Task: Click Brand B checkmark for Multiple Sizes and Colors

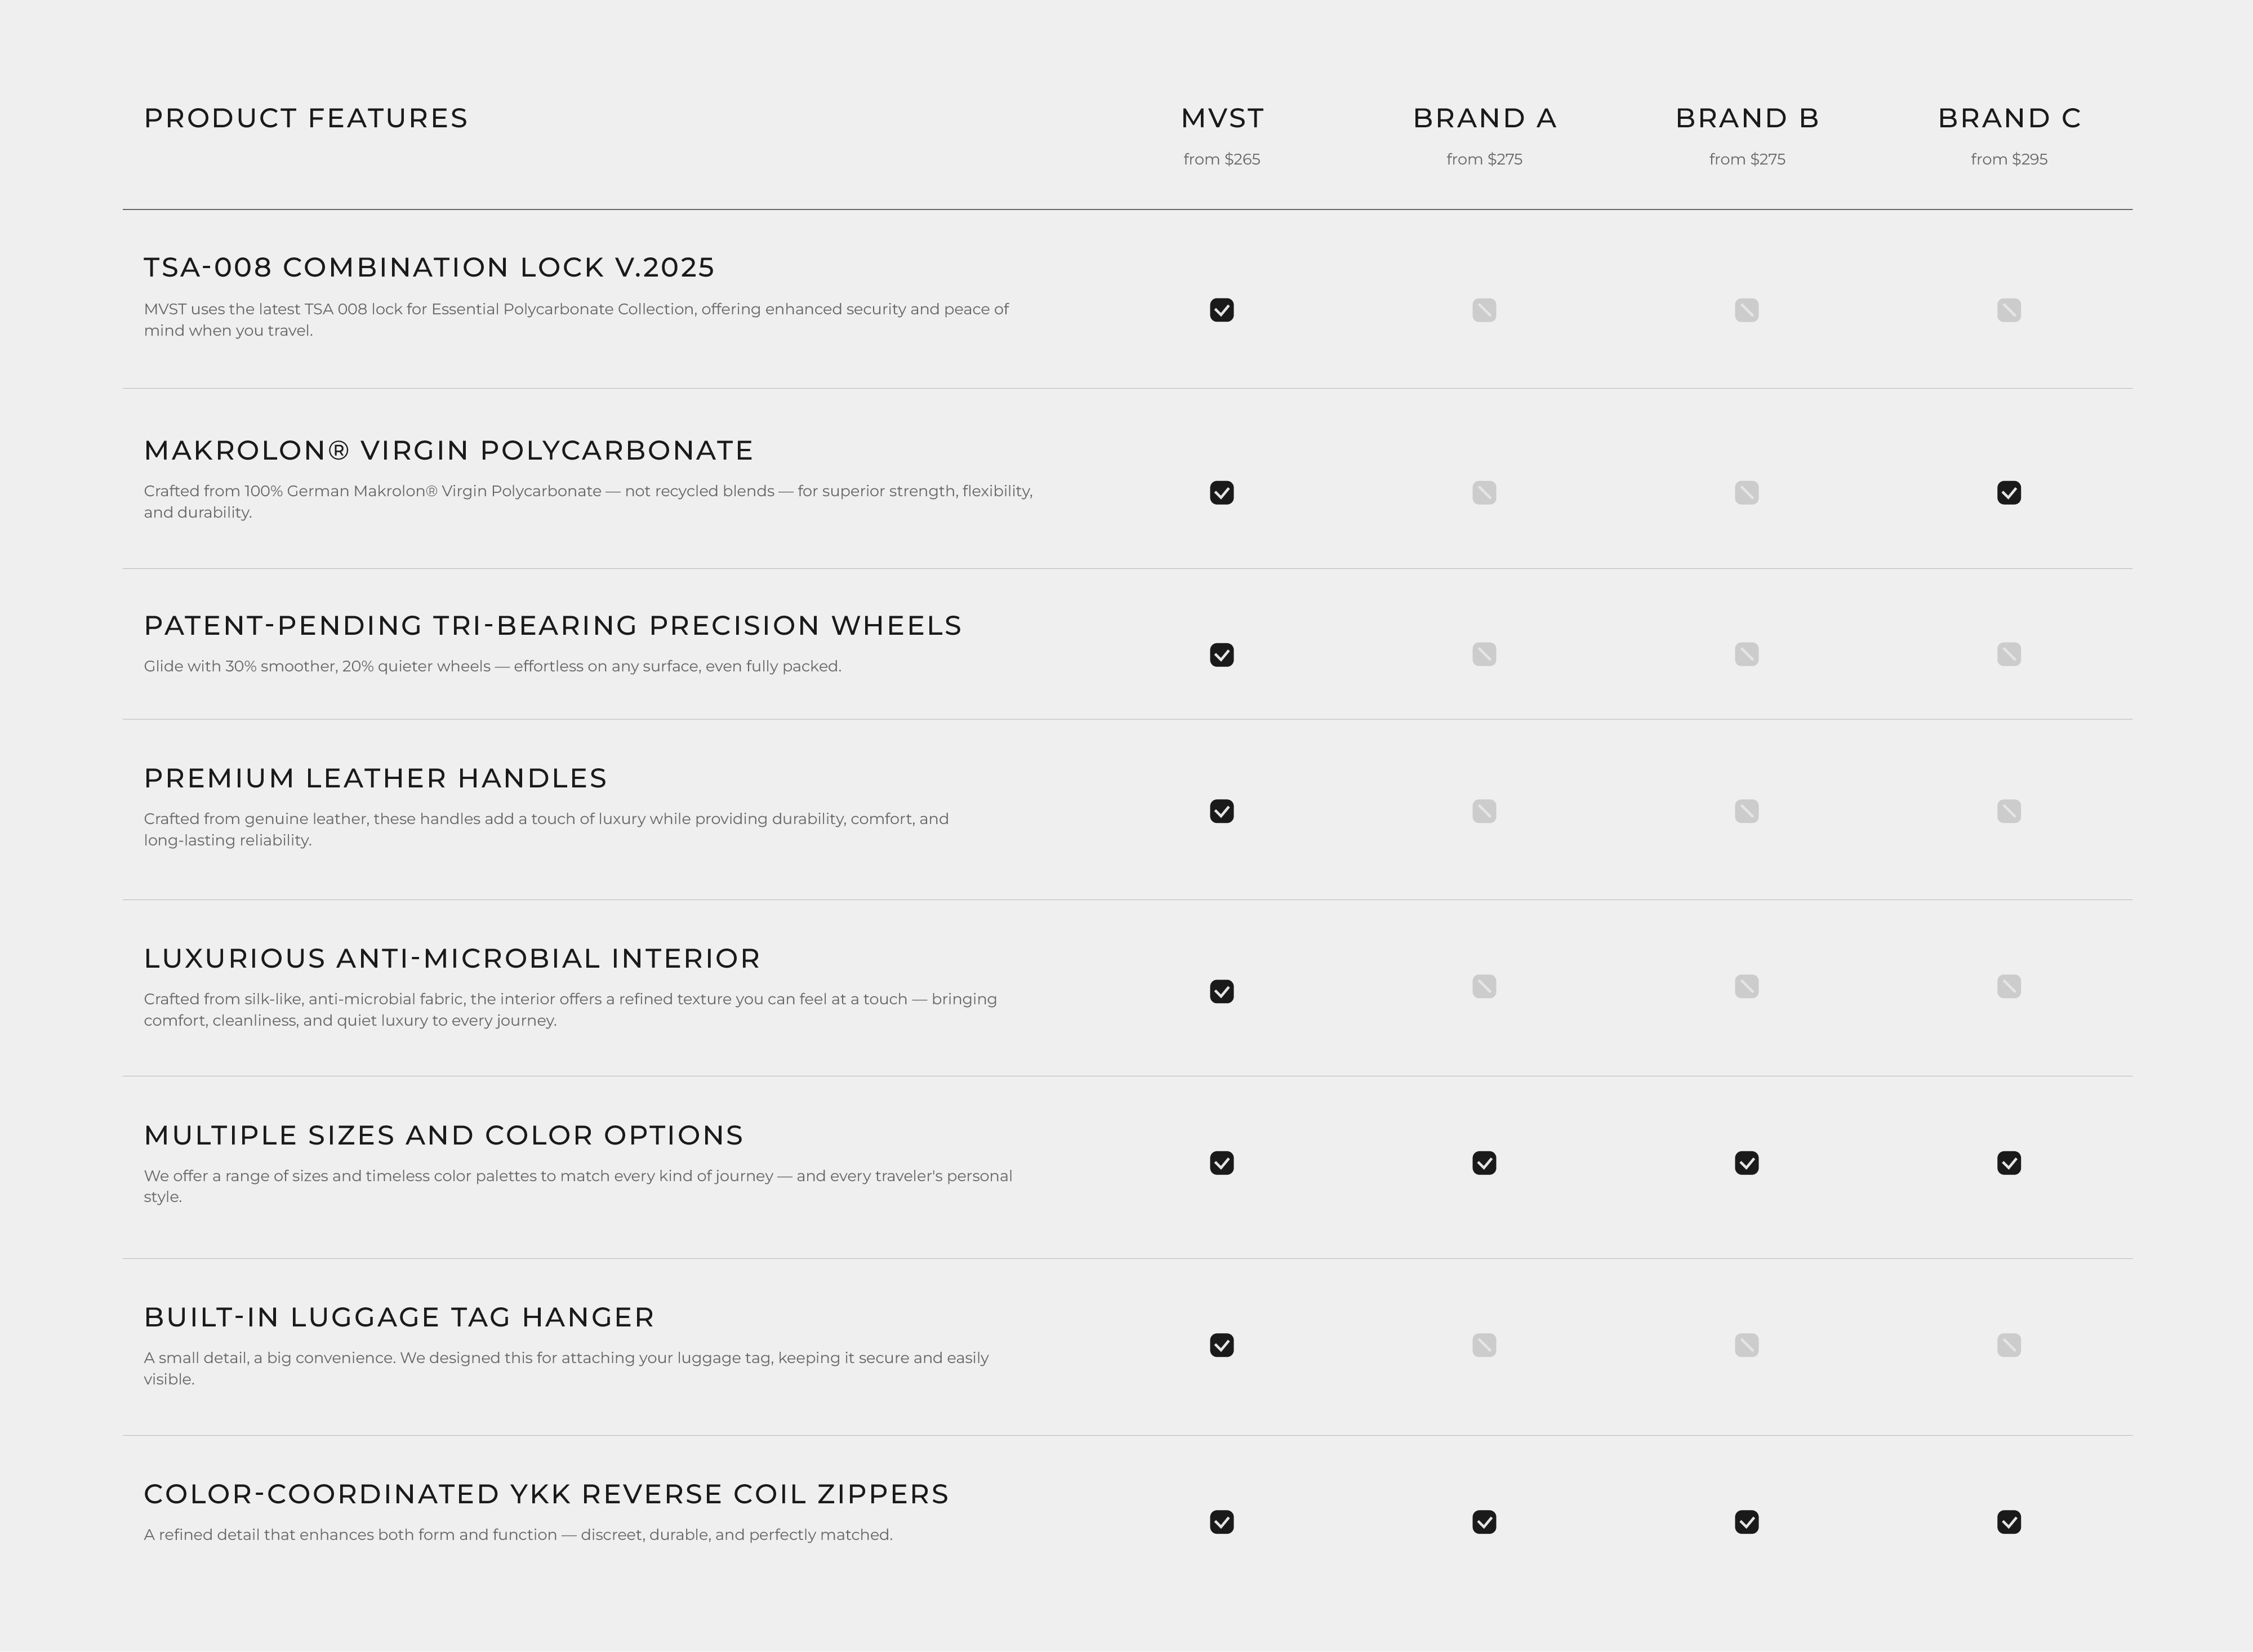Action: tap(1746, 1163)
